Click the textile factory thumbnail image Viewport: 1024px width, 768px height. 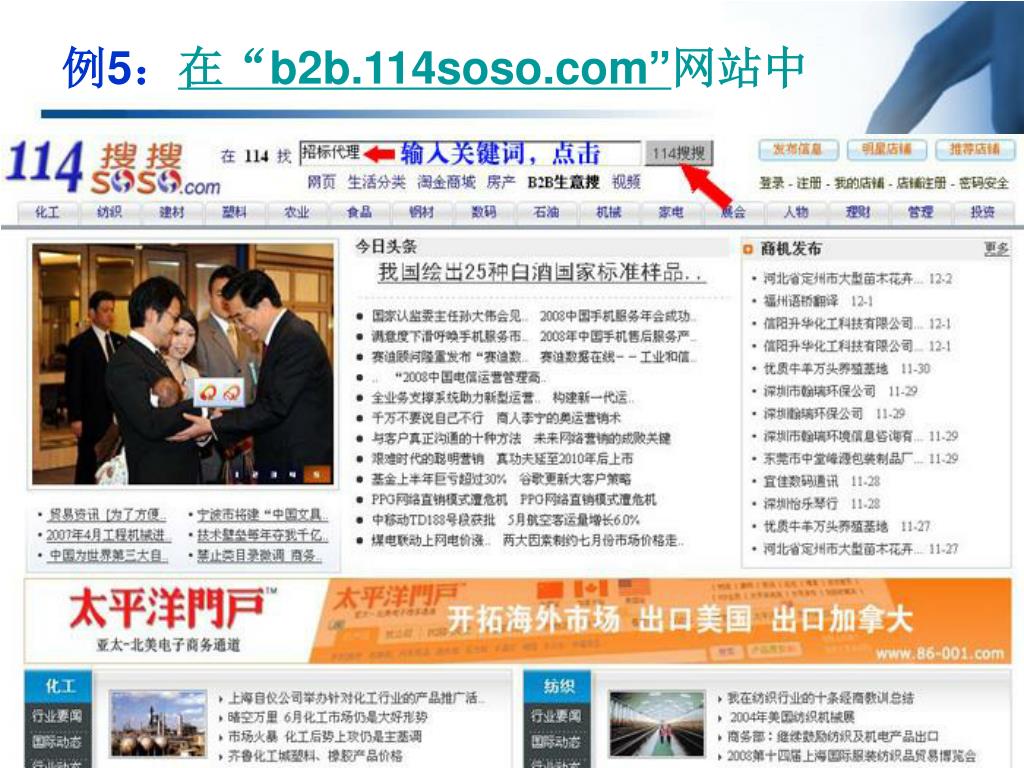coord(658,724)
